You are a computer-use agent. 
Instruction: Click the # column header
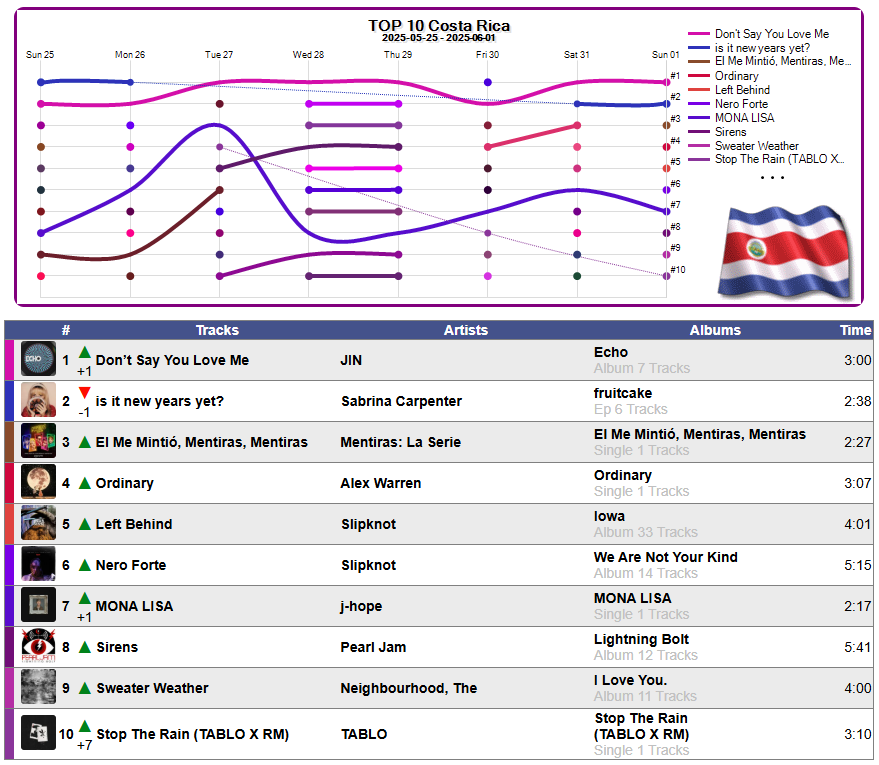[x=66, y=330]
